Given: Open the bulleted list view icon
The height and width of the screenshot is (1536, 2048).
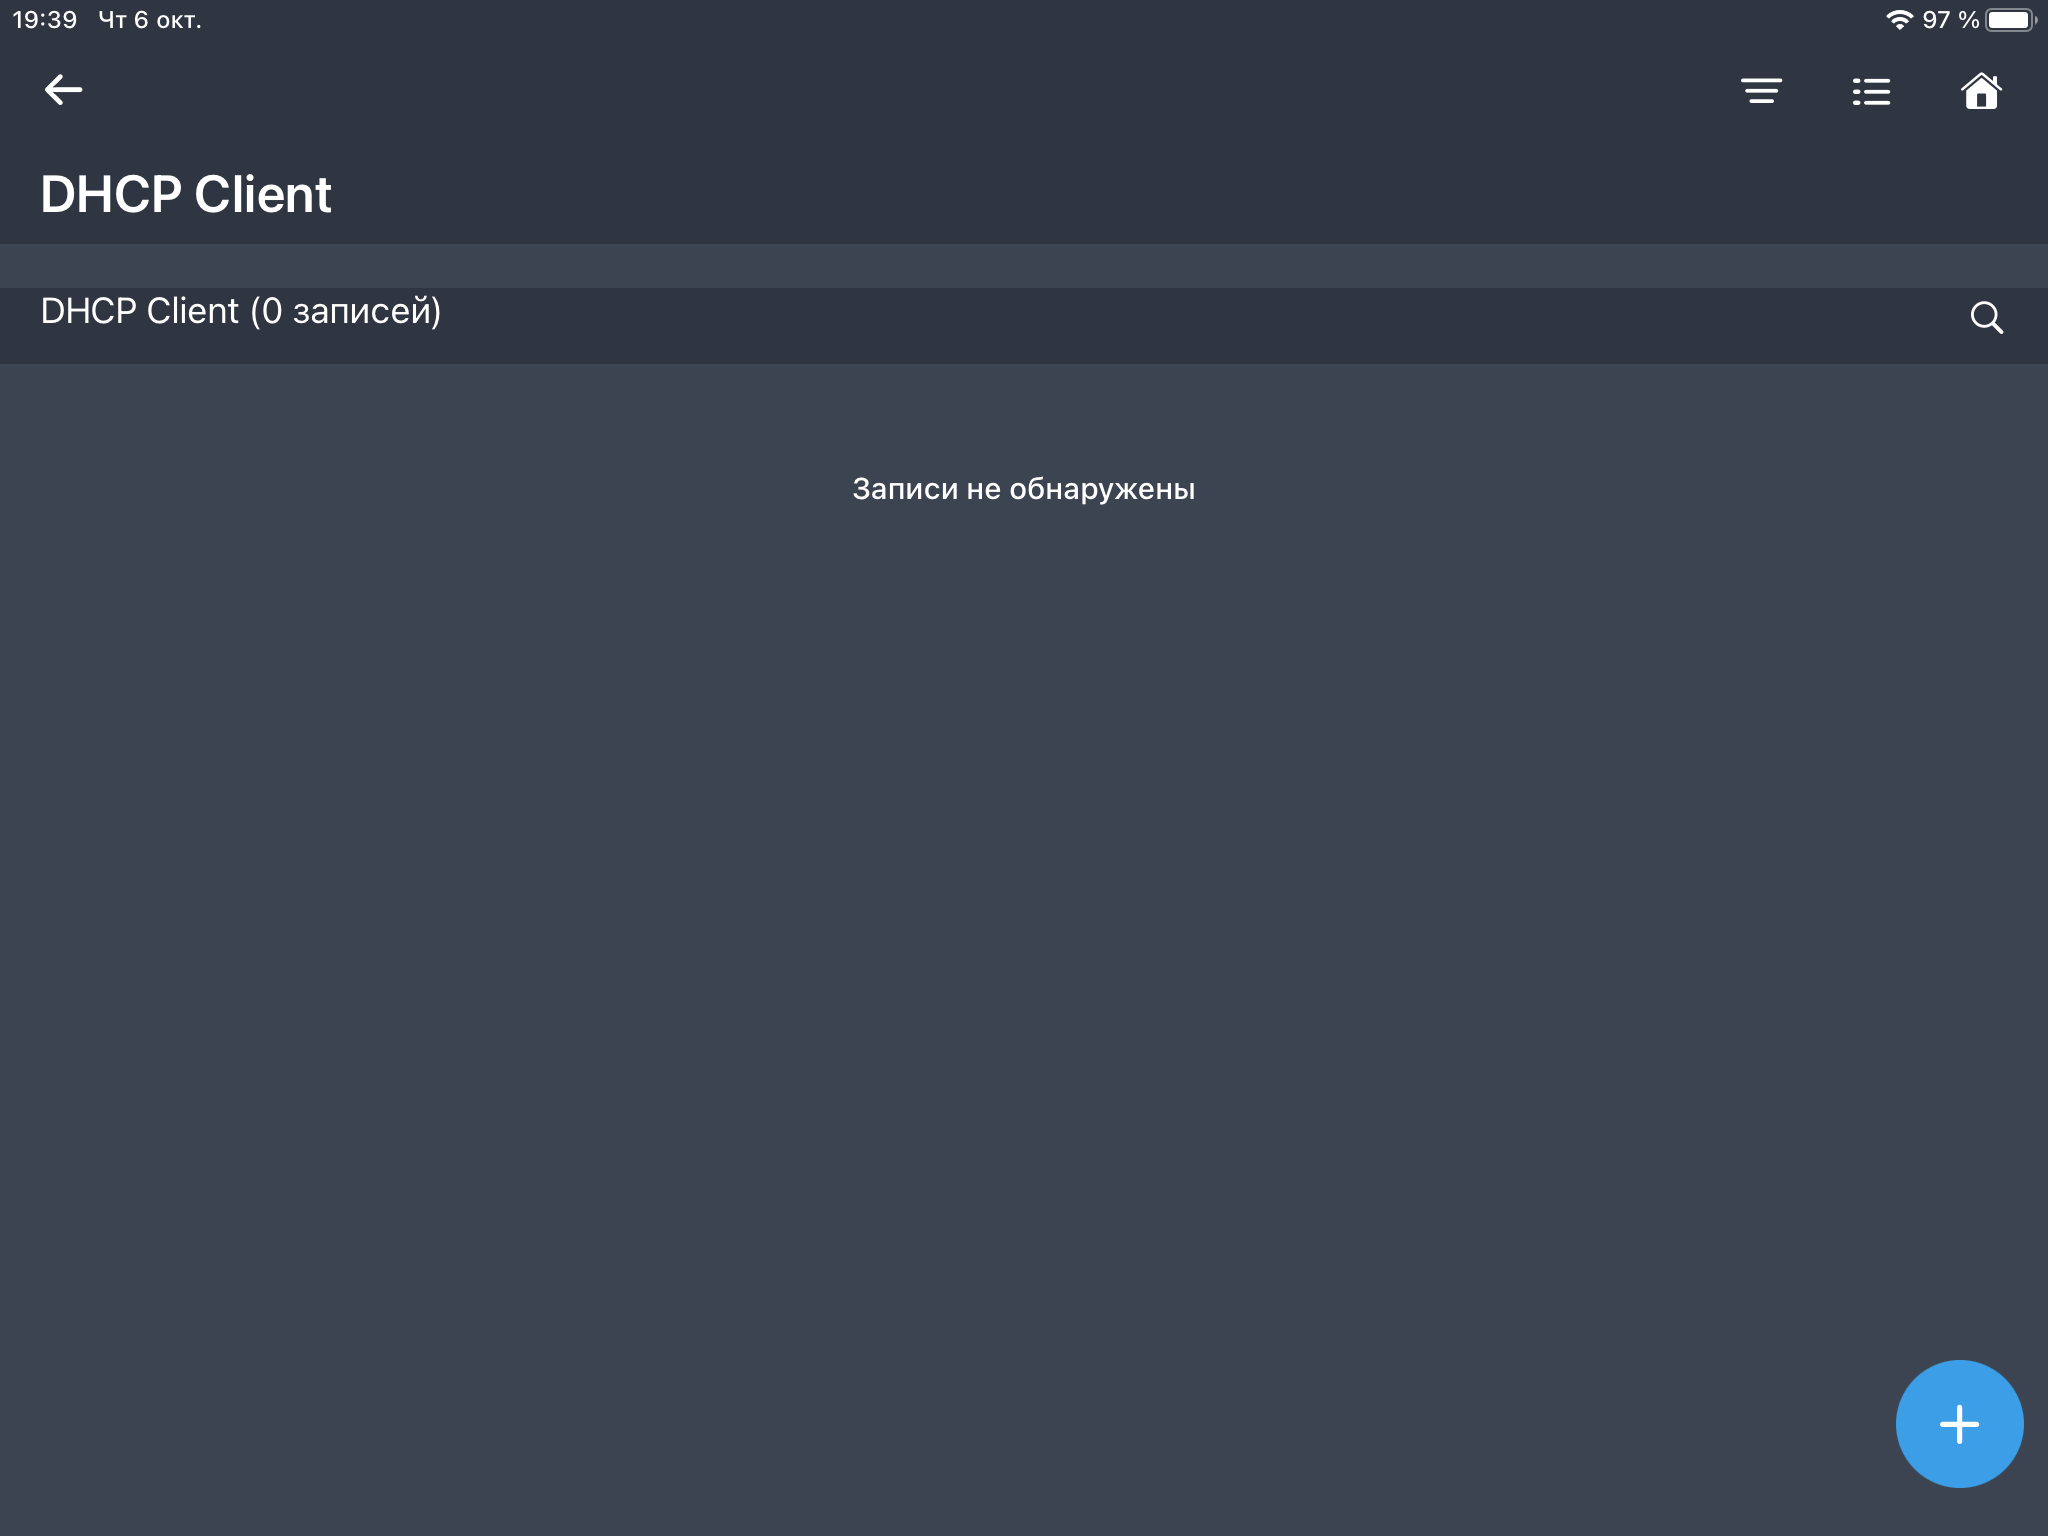Looking at the screenshot, I should coord(1871,91).
